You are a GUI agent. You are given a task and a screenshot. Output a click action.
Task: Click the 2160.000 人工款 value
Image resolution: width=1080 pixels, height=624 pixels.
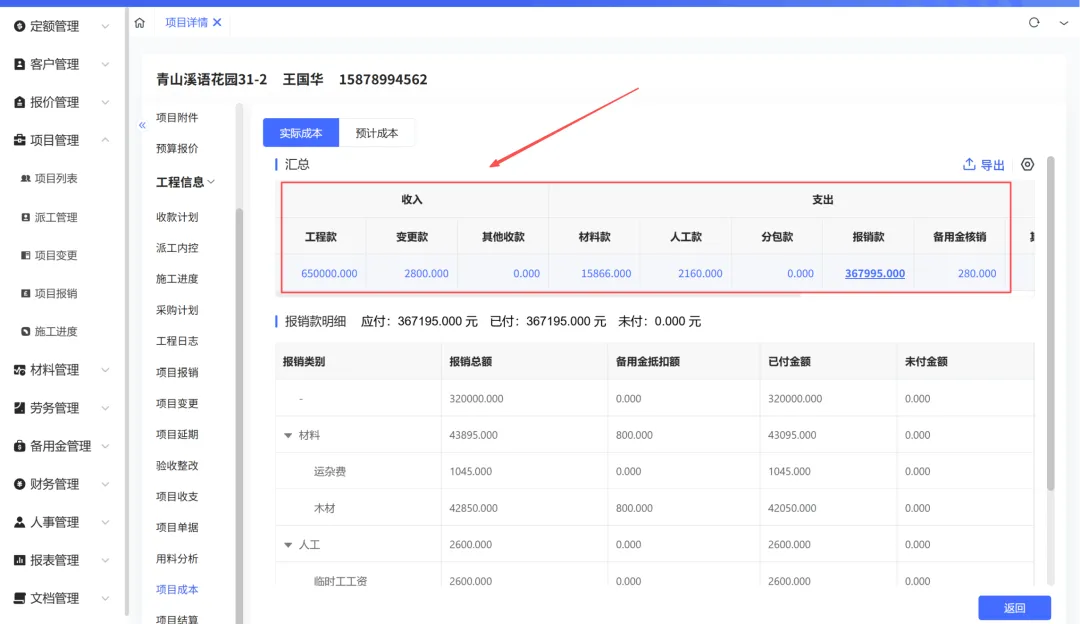tap(700, 273)
